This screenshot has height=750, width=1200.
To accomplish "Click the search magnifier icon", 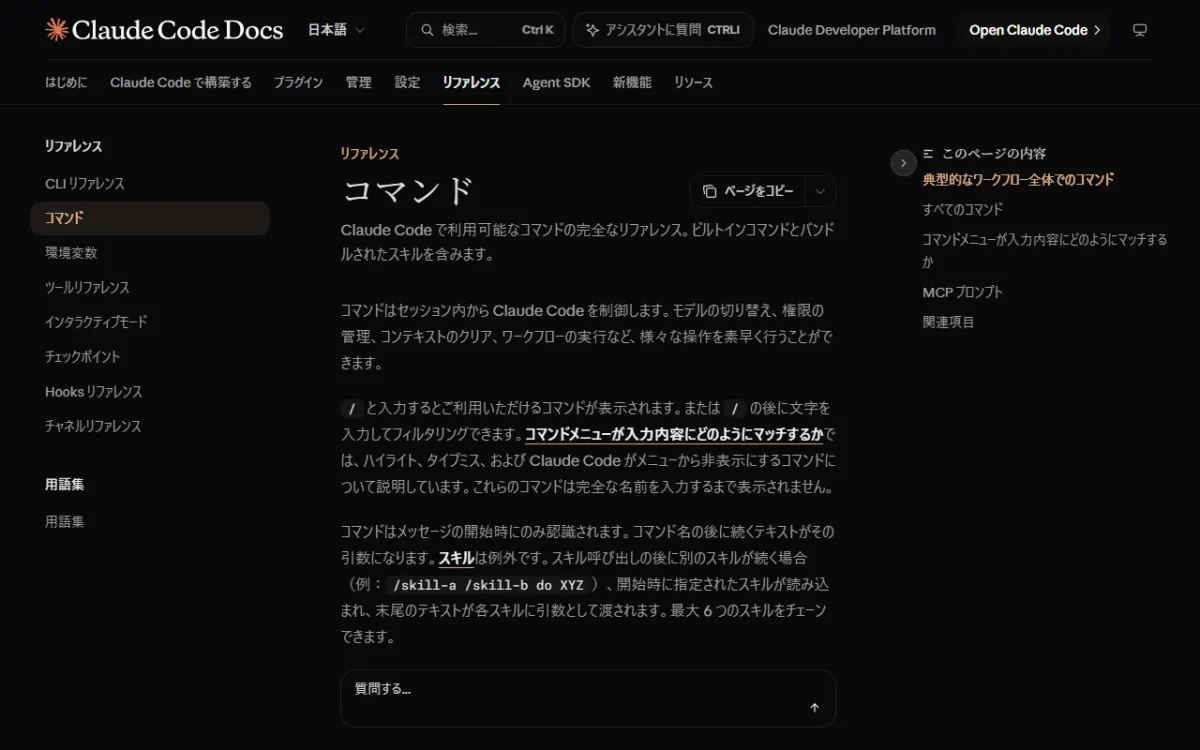I will 427,30.
